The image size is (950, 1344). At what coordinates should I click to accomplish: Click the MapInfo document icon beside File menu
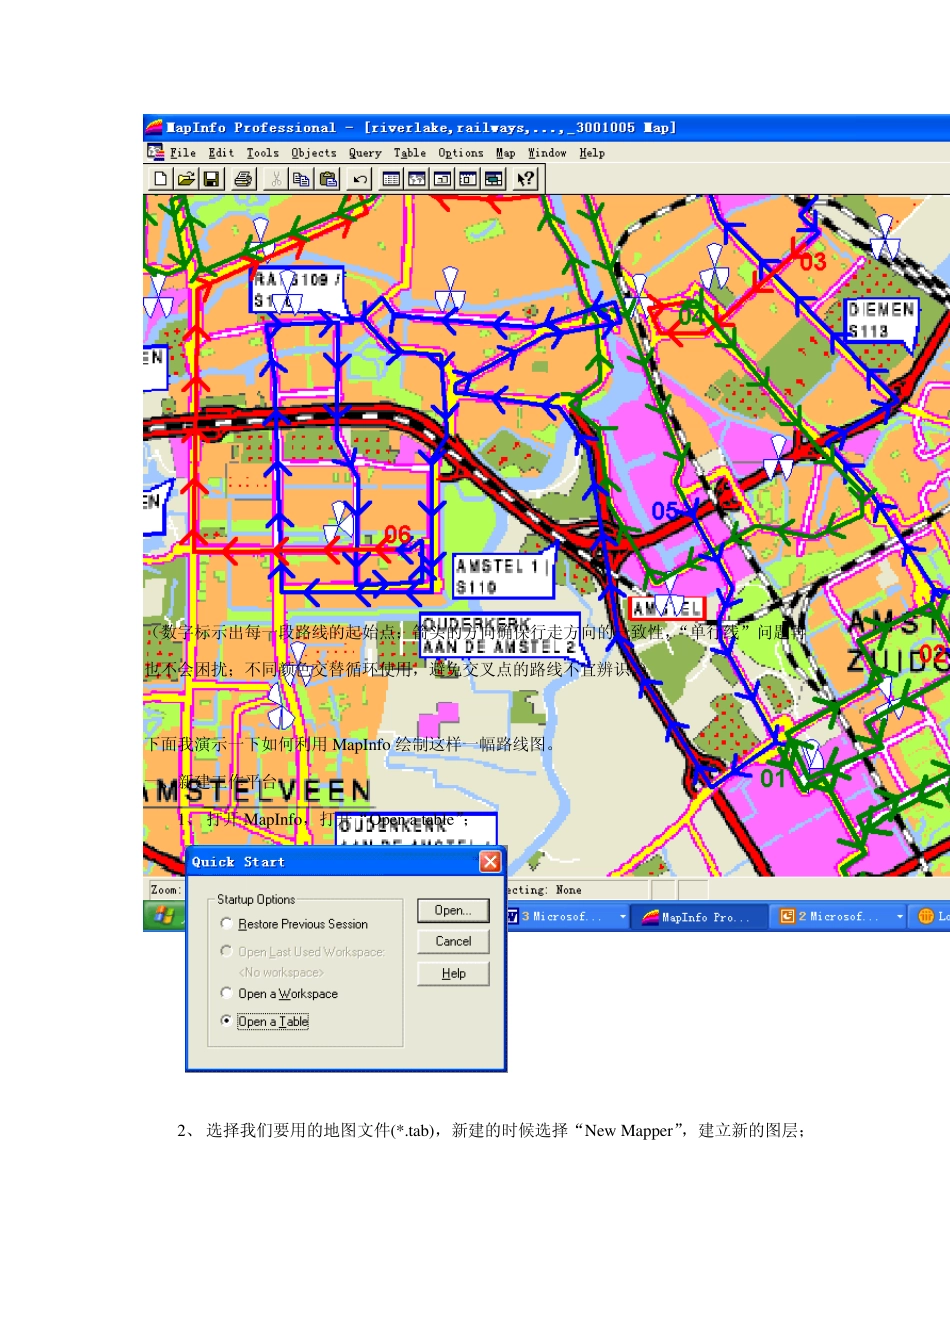(x=155, y=152)
